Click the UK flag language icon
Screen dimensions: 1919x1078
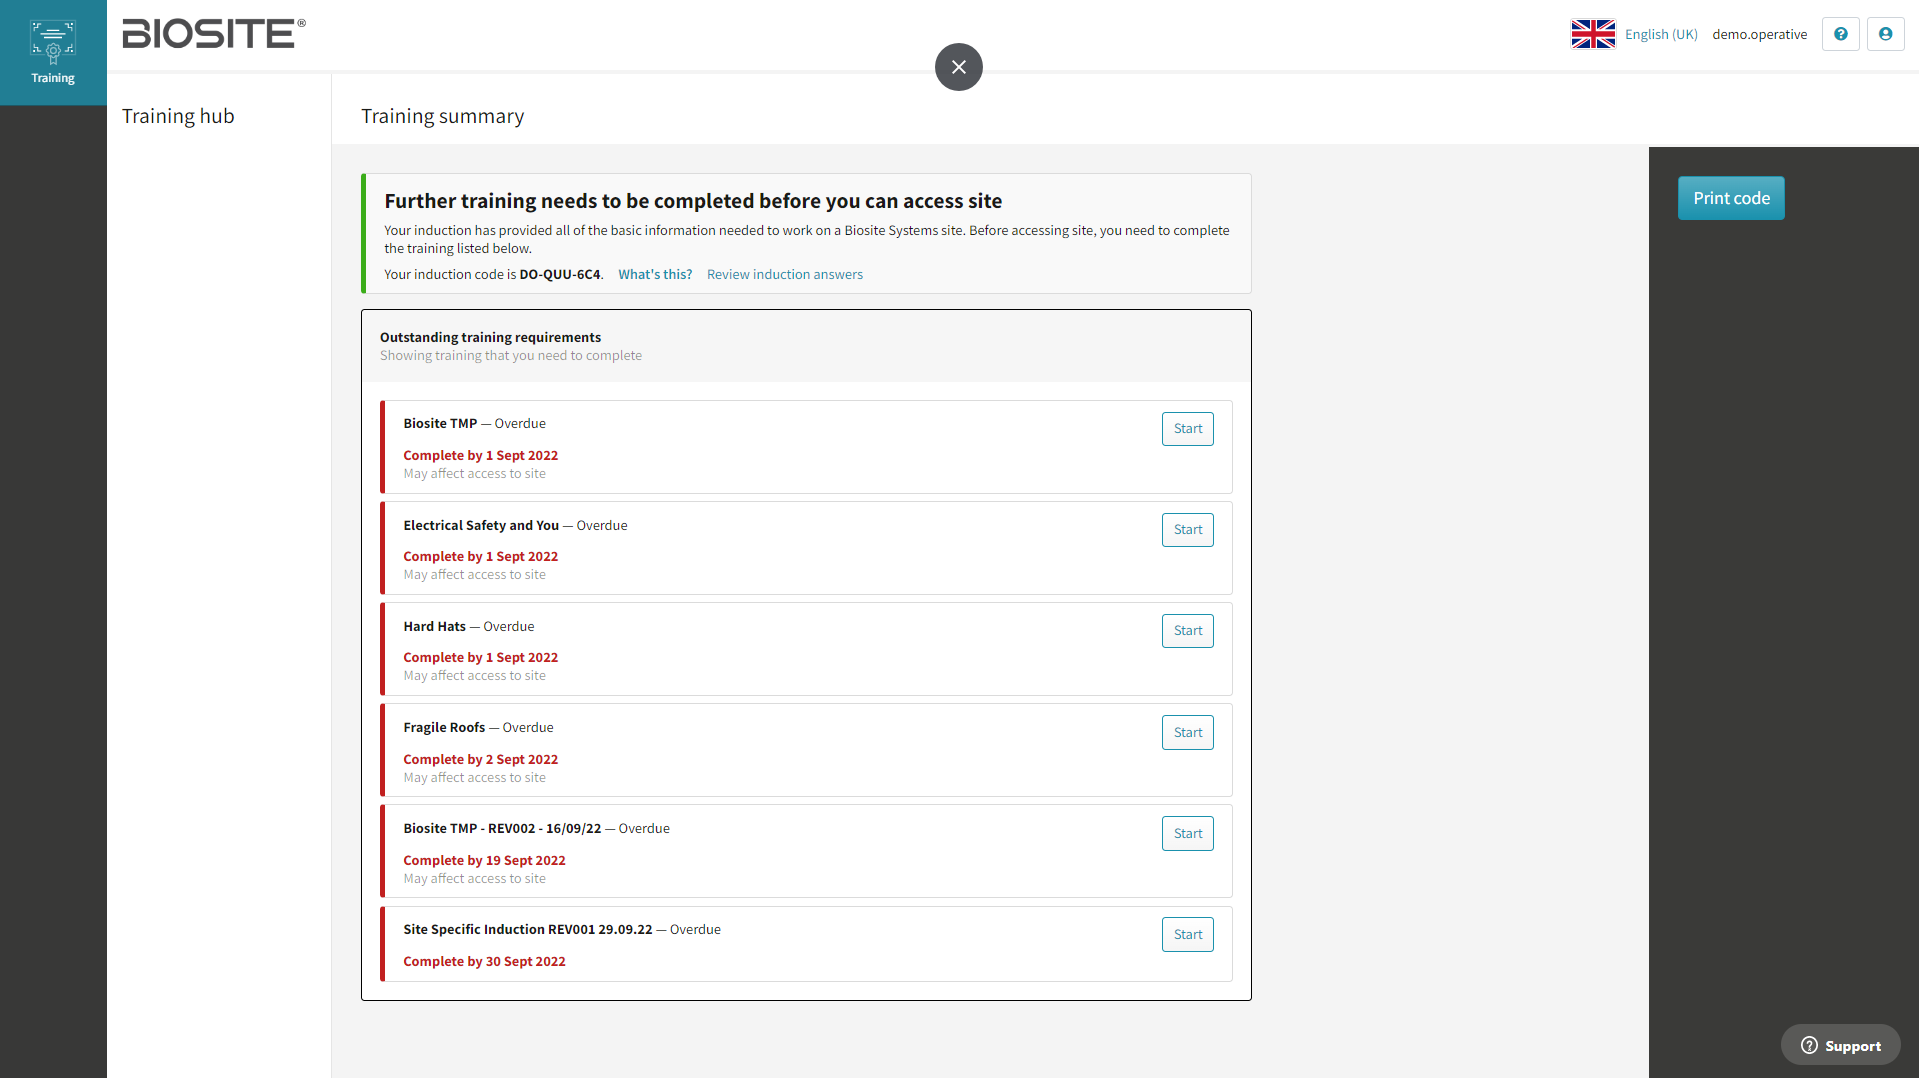[x=1593, y=34]
